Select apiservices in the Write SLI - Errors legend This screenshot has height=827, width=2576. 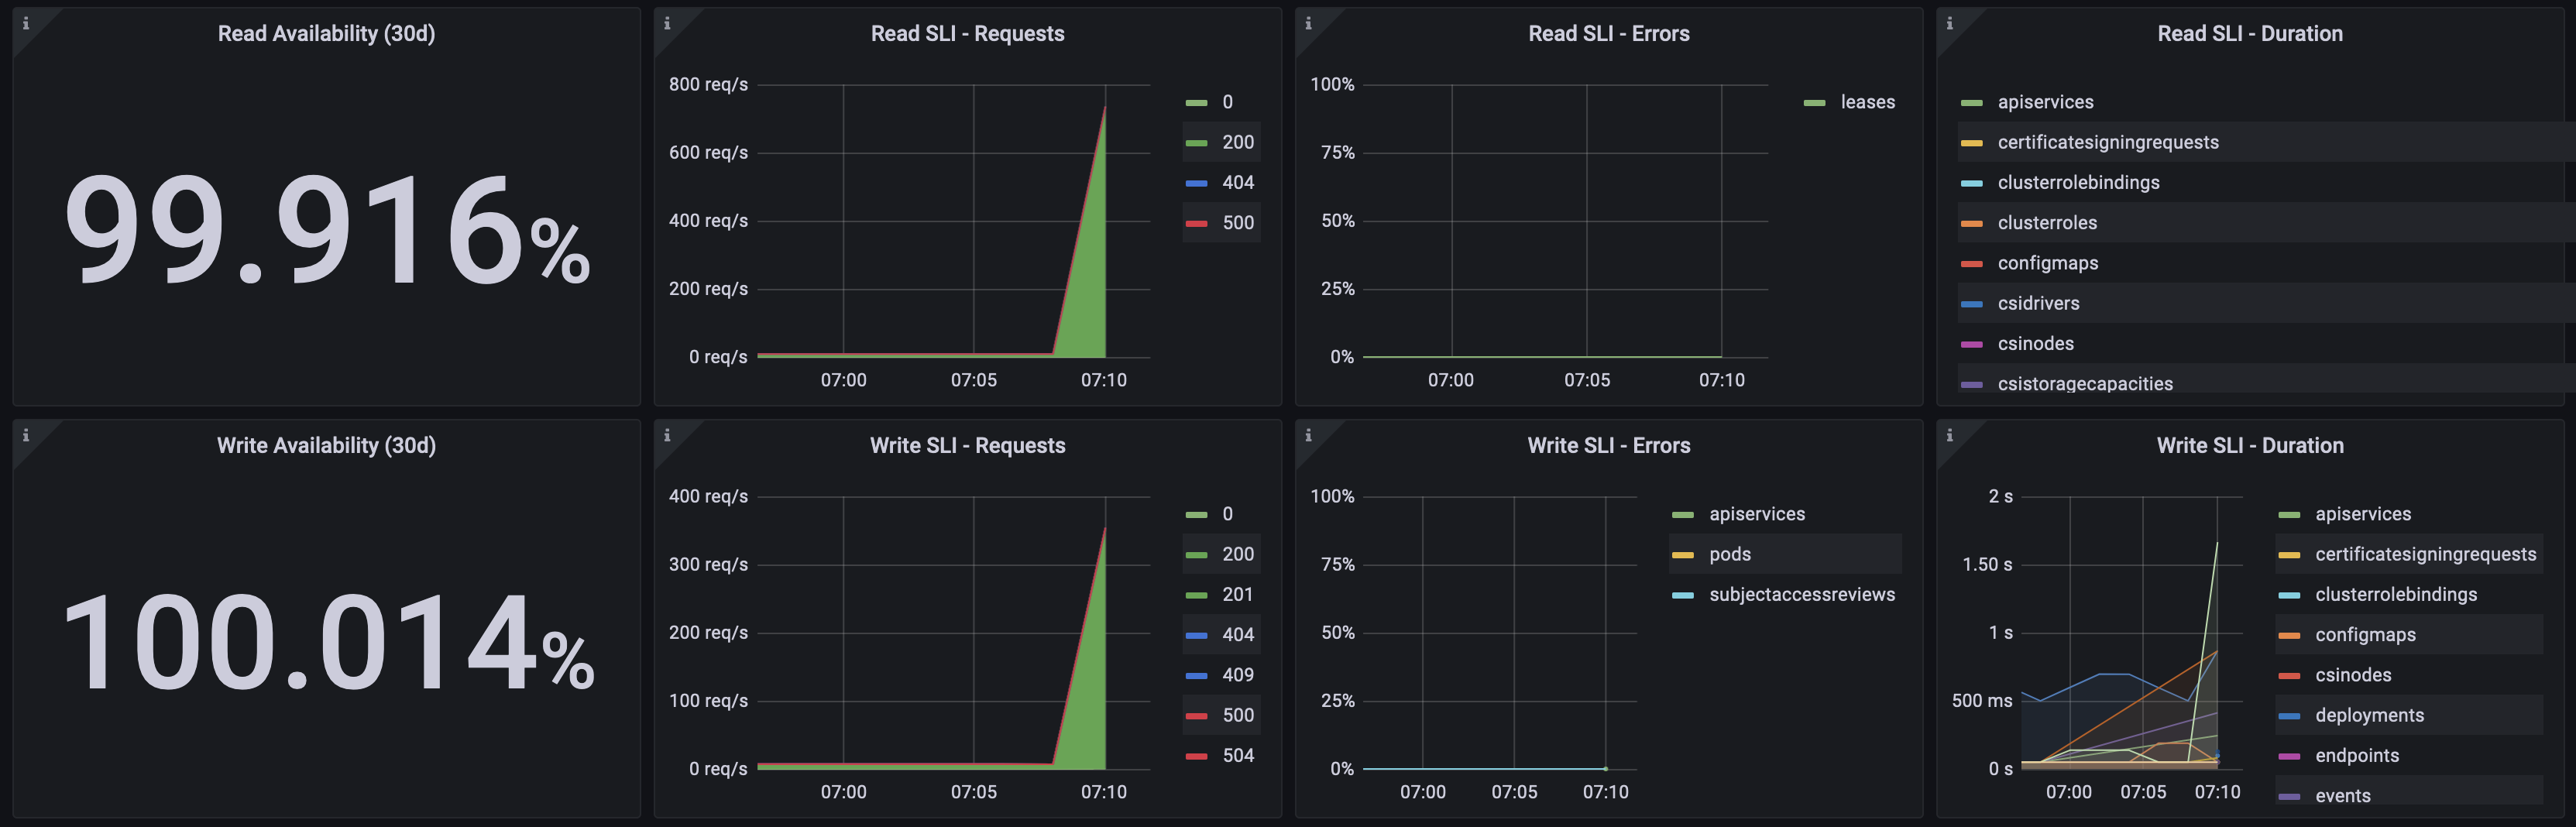[1757, 513]
